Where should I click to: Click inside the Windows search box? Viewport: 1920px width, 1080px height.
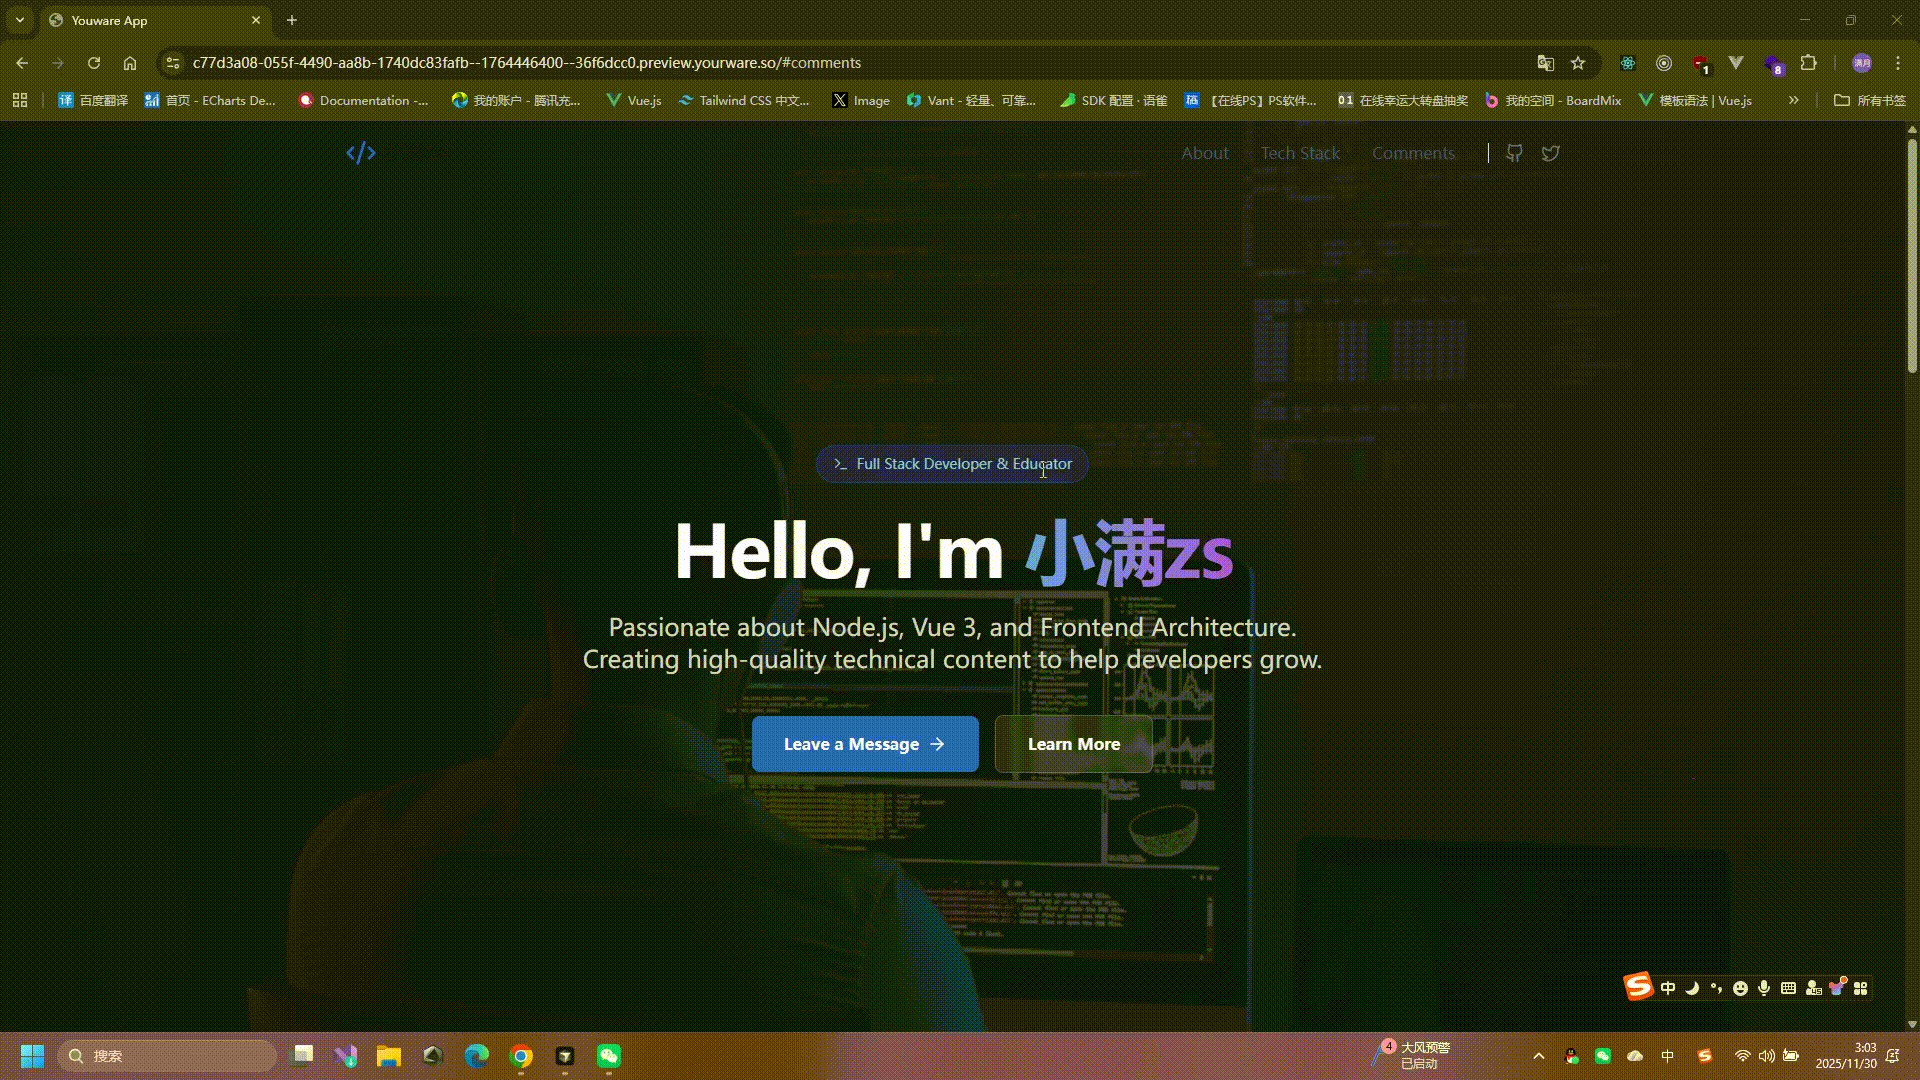168,1055
